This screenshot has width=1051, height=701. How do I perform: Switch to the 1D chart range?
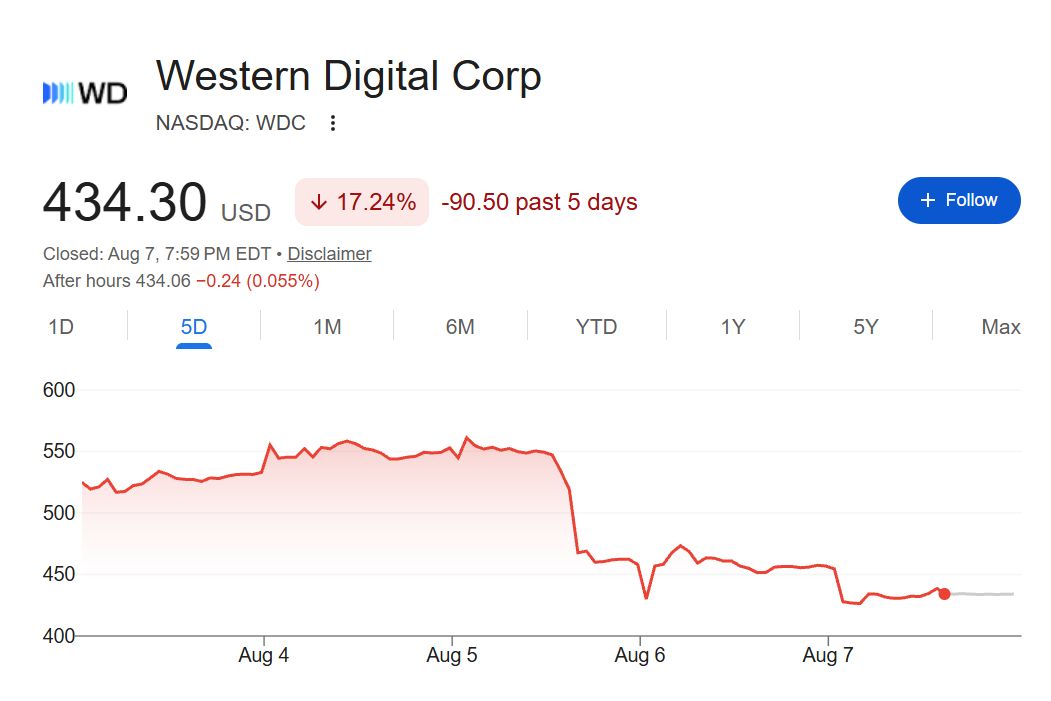[x=61, y=327]
